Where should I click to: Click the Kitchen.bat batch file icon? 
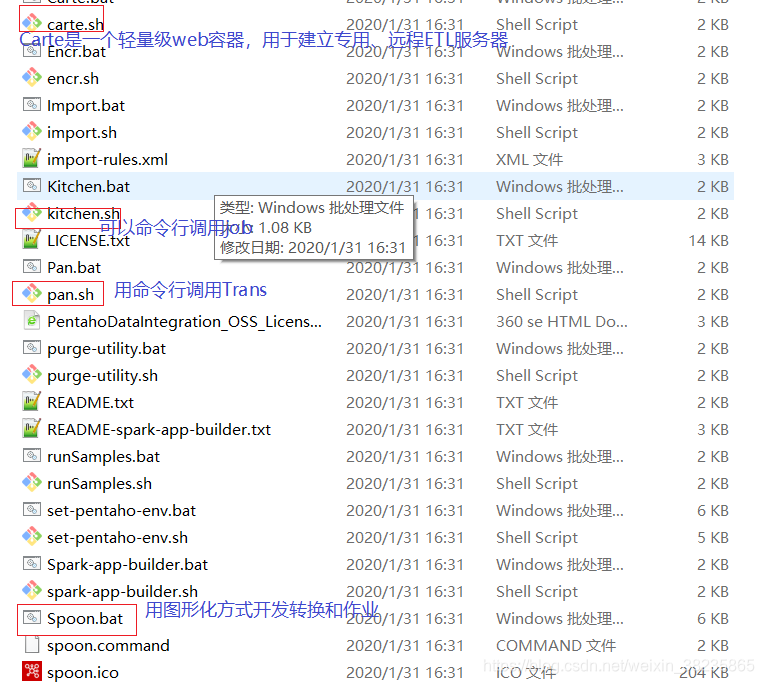pos(32,185)
